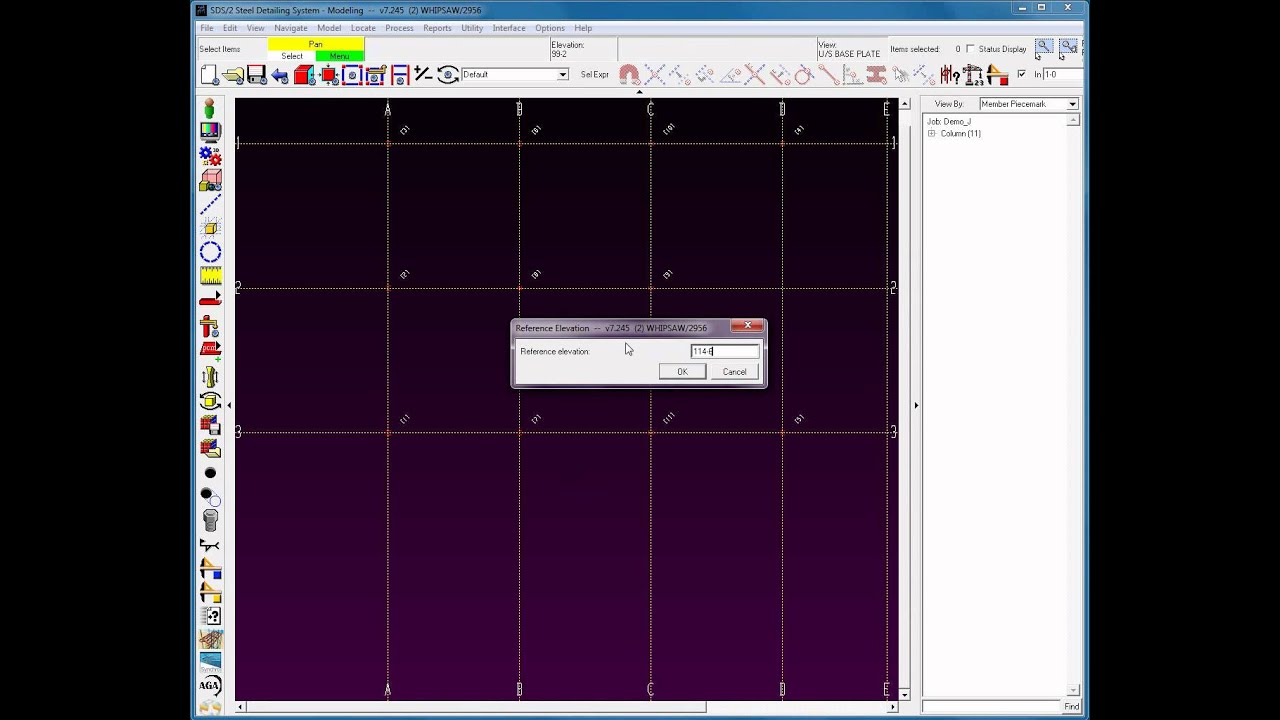Click the bolt tool in left sidebar
The image size is (1280, 720).
[x=210, y=520]
